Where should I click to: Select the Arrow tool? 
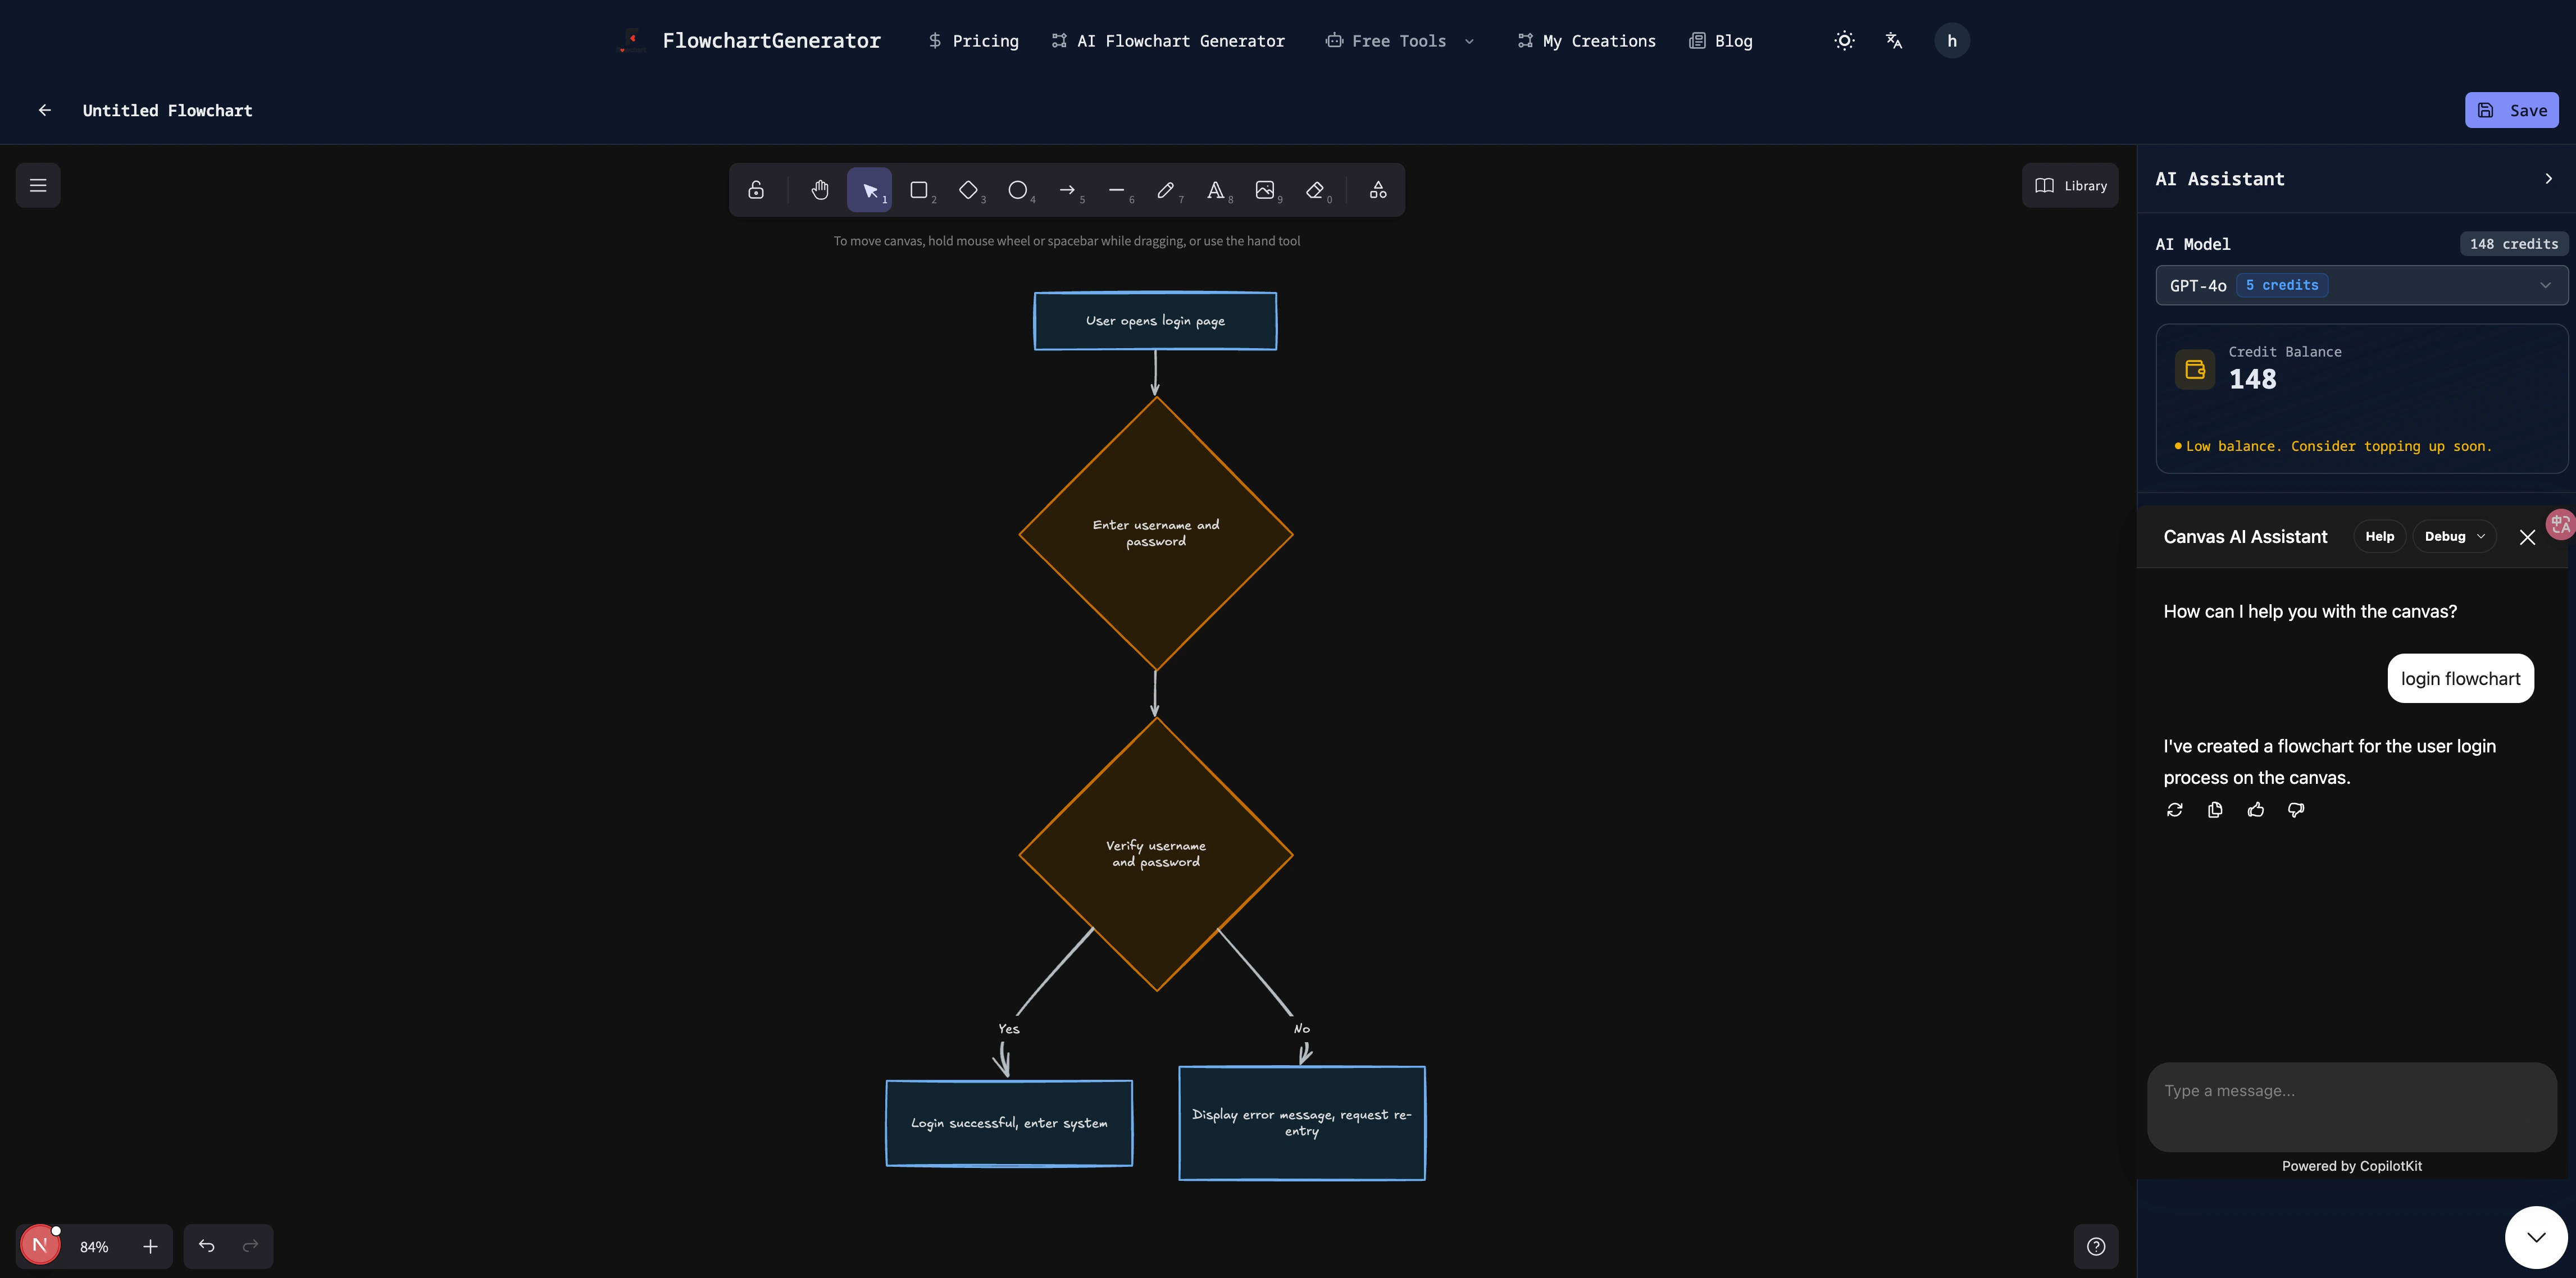1067,189
